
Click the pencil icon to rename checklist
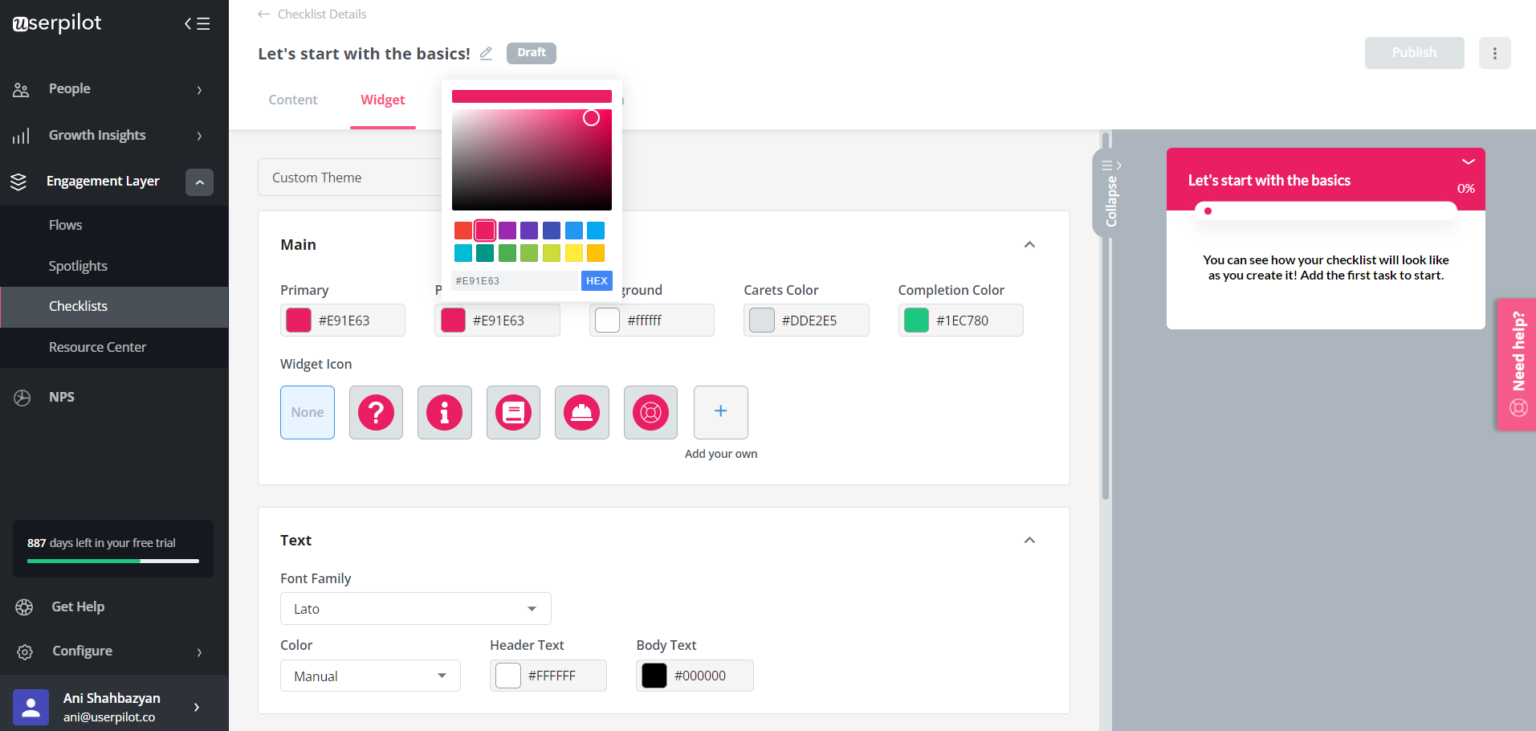(x=486, y=53)
